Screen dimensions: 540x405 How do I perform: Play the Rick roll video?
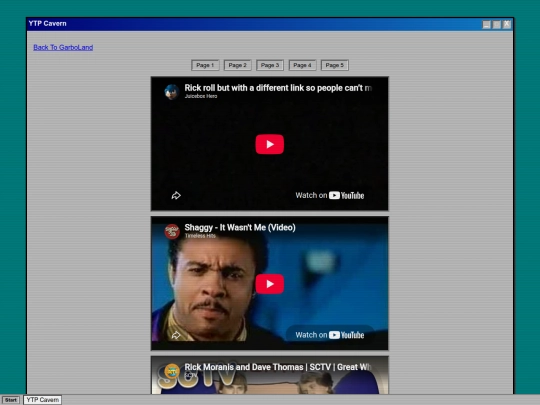click(x=270, y=144)
